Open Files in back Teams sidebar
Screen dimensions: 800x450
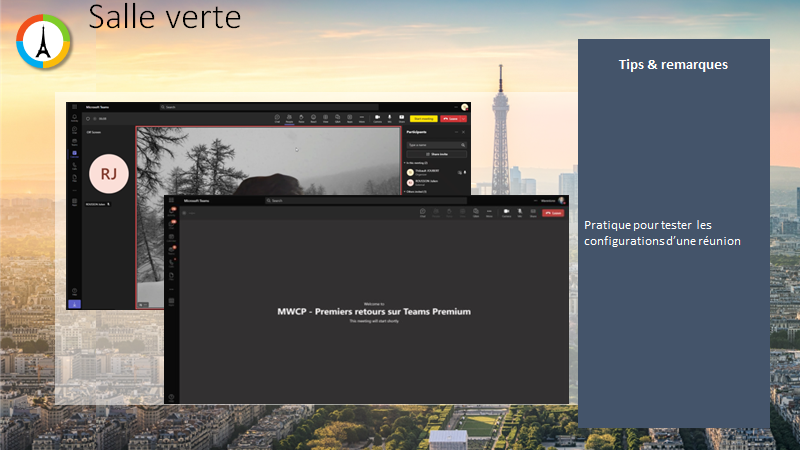(x=74, y=178)
